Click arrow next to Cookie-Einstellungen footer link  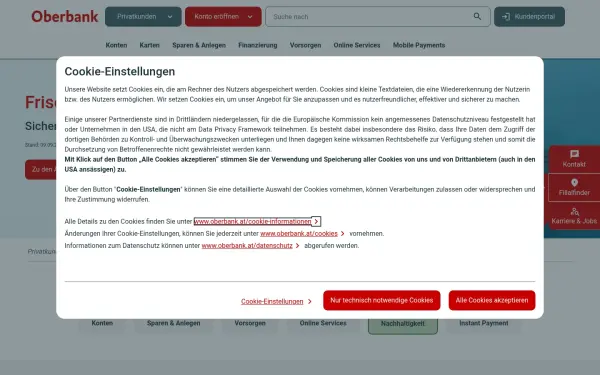coord(310,302)
